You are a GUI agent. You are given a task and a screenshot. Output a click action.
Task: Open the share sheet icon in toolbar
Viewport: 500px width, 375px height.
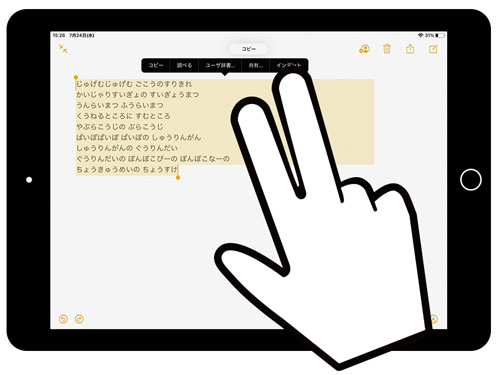pos(410,49)
